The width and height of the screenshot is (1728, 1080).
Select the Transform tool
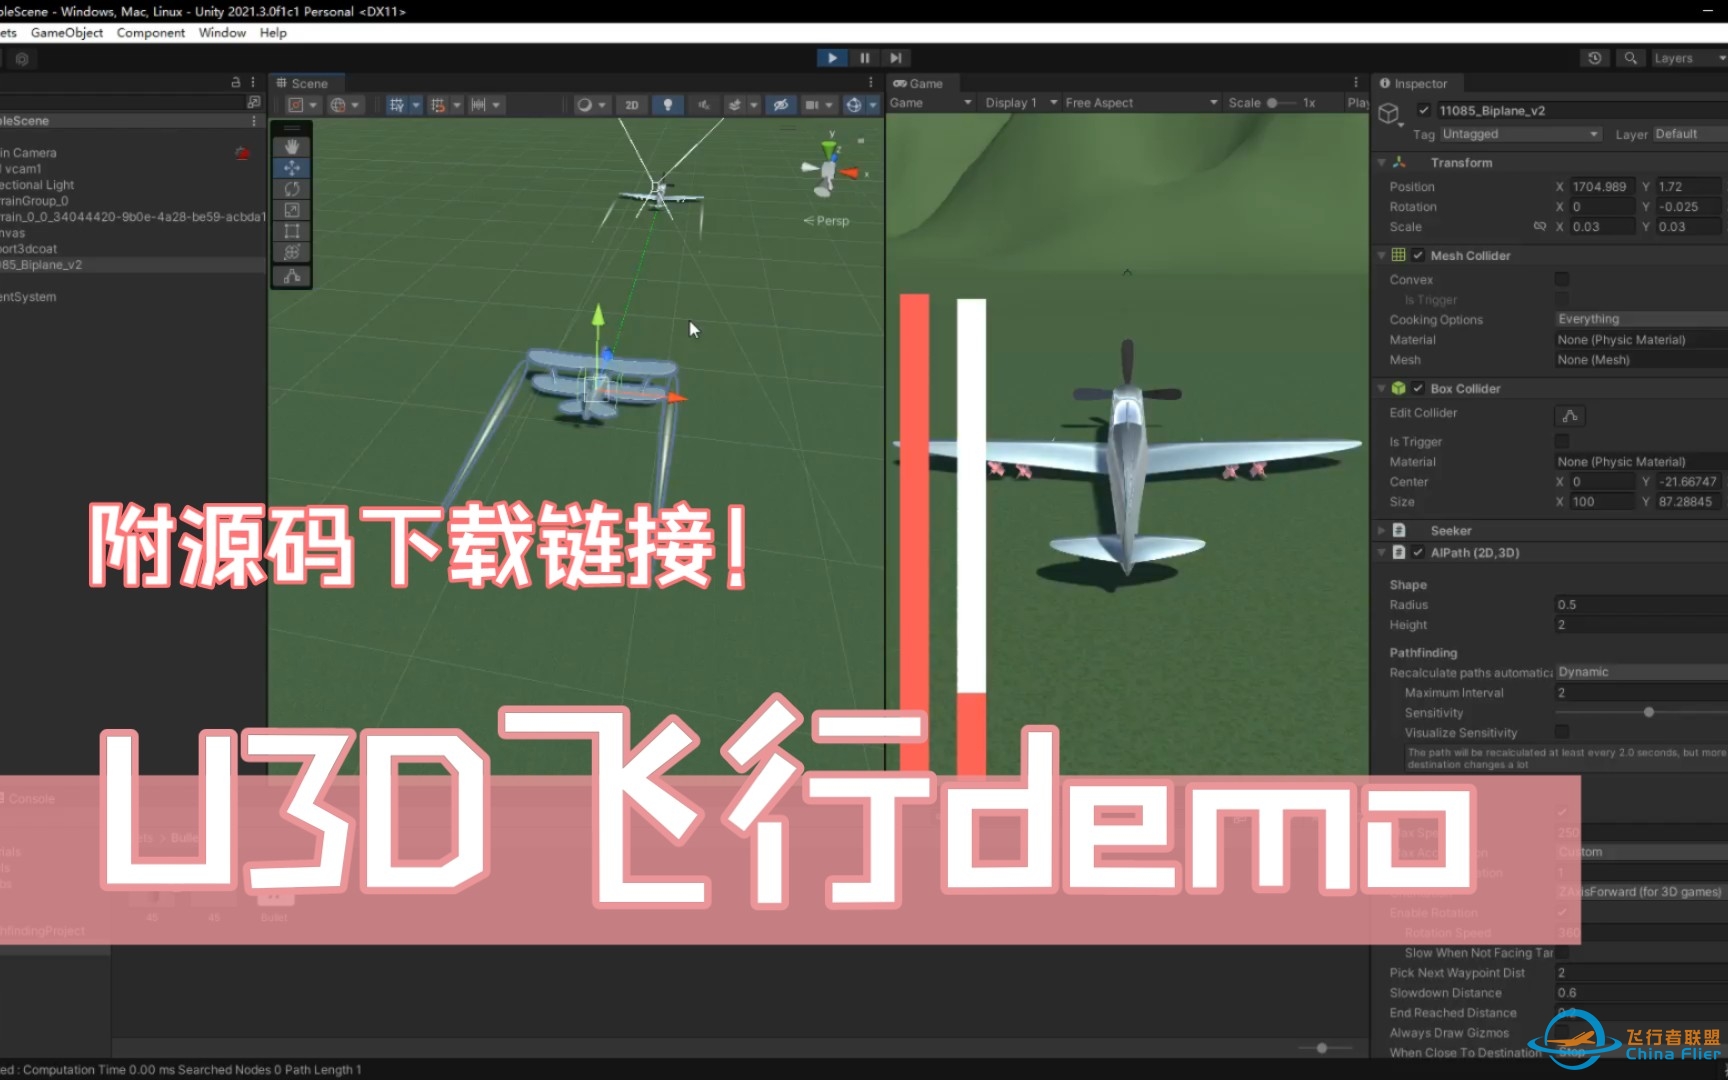pos(292,252)
